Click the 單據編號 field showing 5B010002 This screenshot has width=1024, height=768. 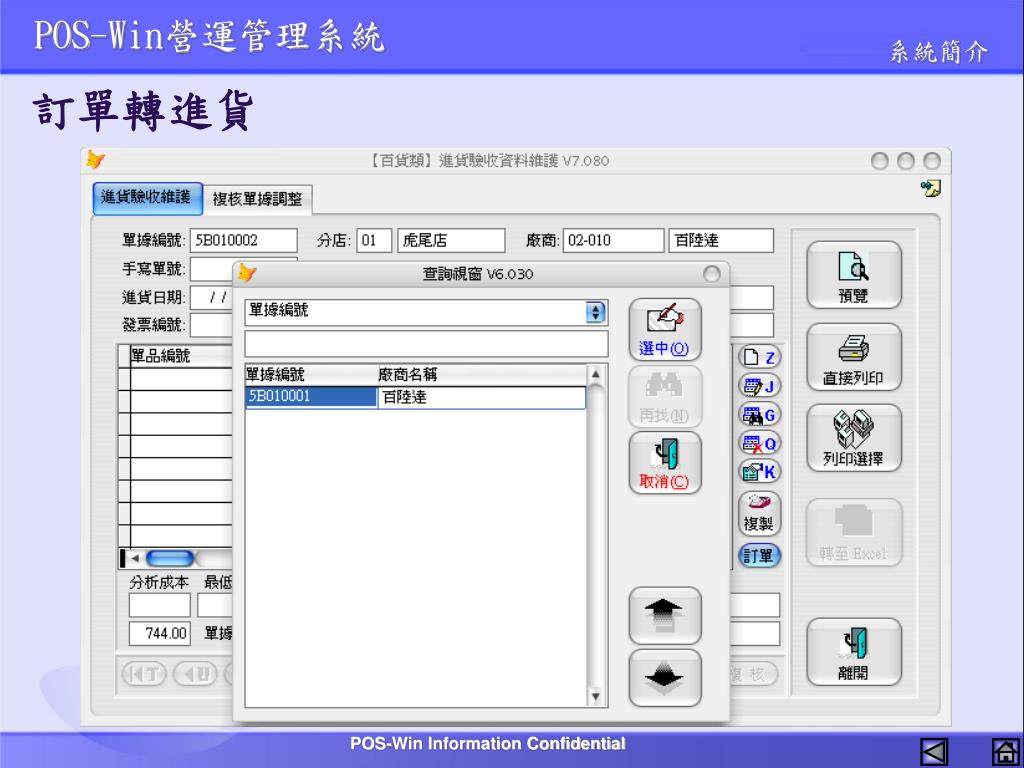[x=244, y=240]
